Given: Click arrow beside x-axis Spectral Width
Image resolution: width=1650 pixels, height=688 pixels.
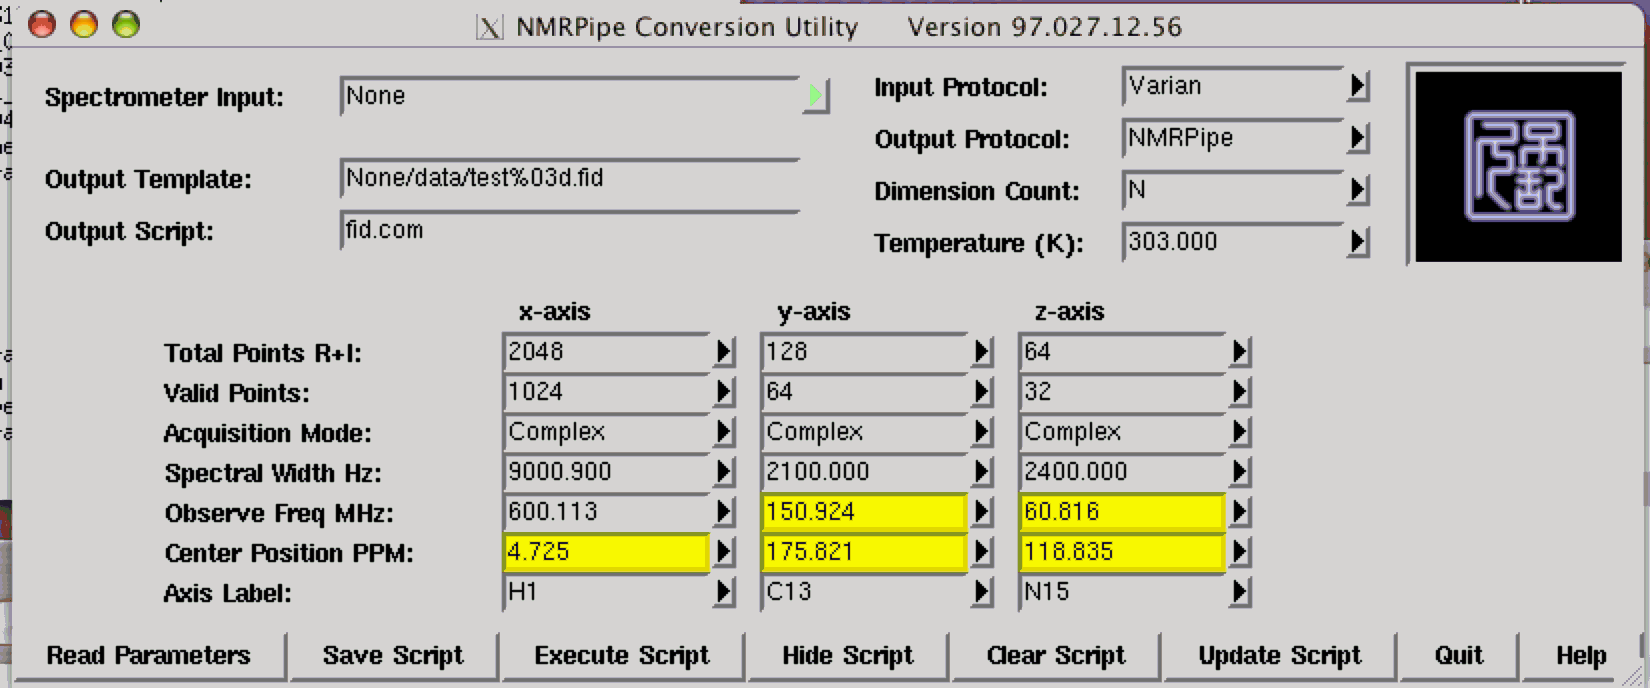Looking at the screenshot, I should (724, 472).
